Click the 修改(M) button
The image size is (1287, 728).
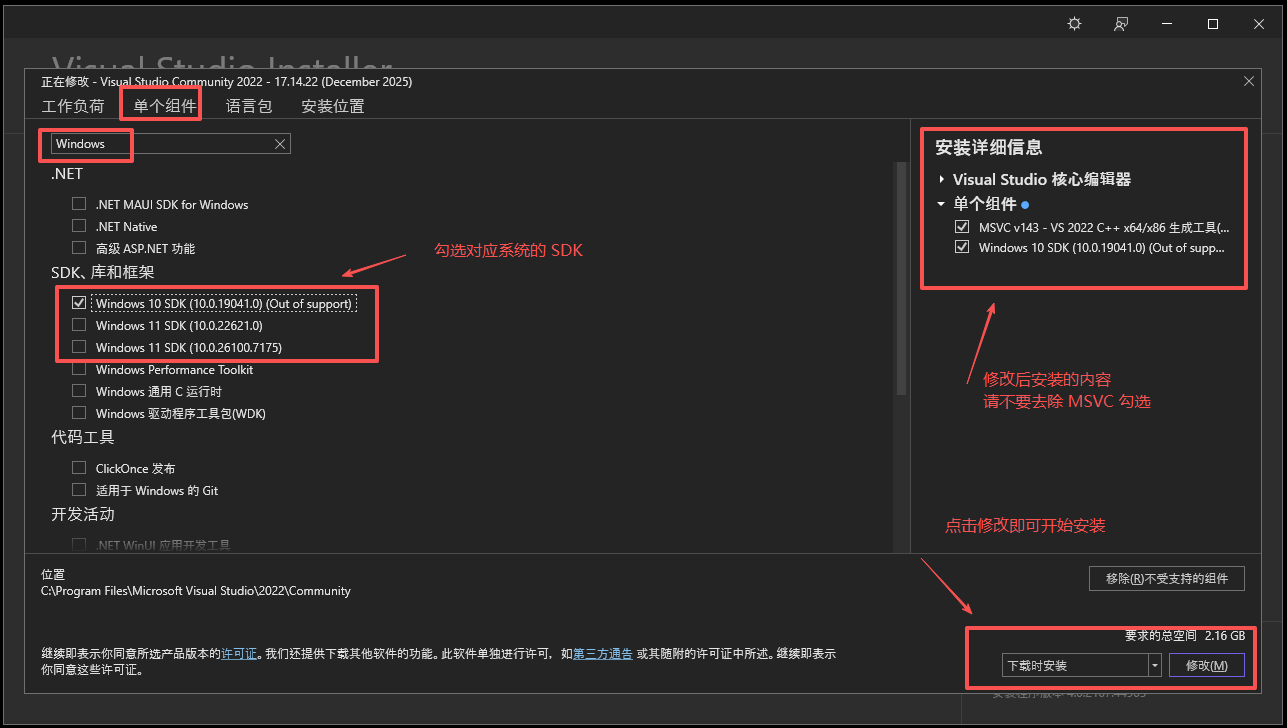1206,665
